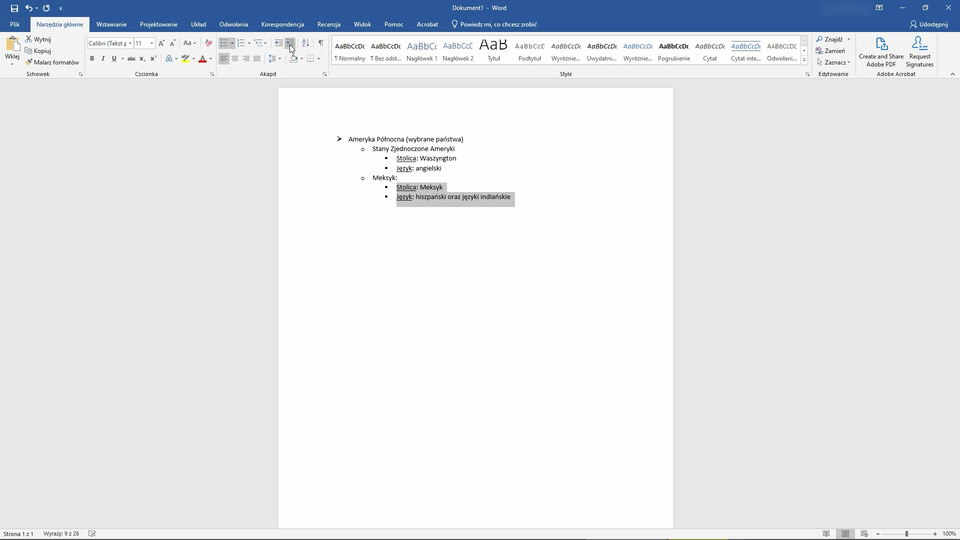Click the Request Signatures icon
The image size is (960, 540).
pyautogui.click(x=919, y=52)
